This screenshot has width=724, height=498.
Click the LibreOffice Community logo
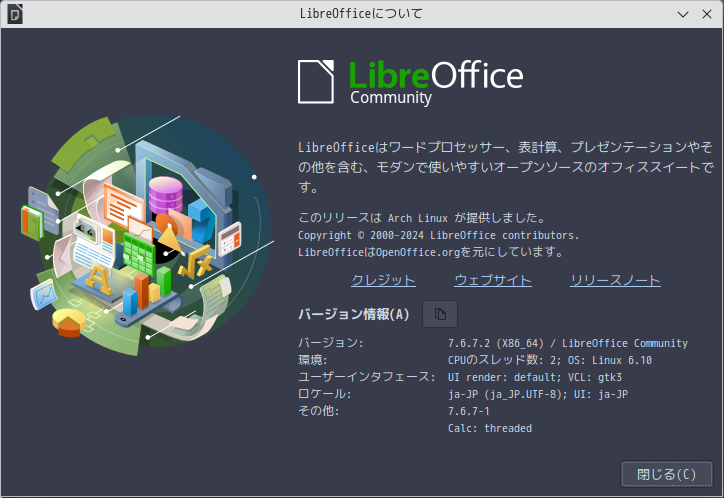pos(410,82)
